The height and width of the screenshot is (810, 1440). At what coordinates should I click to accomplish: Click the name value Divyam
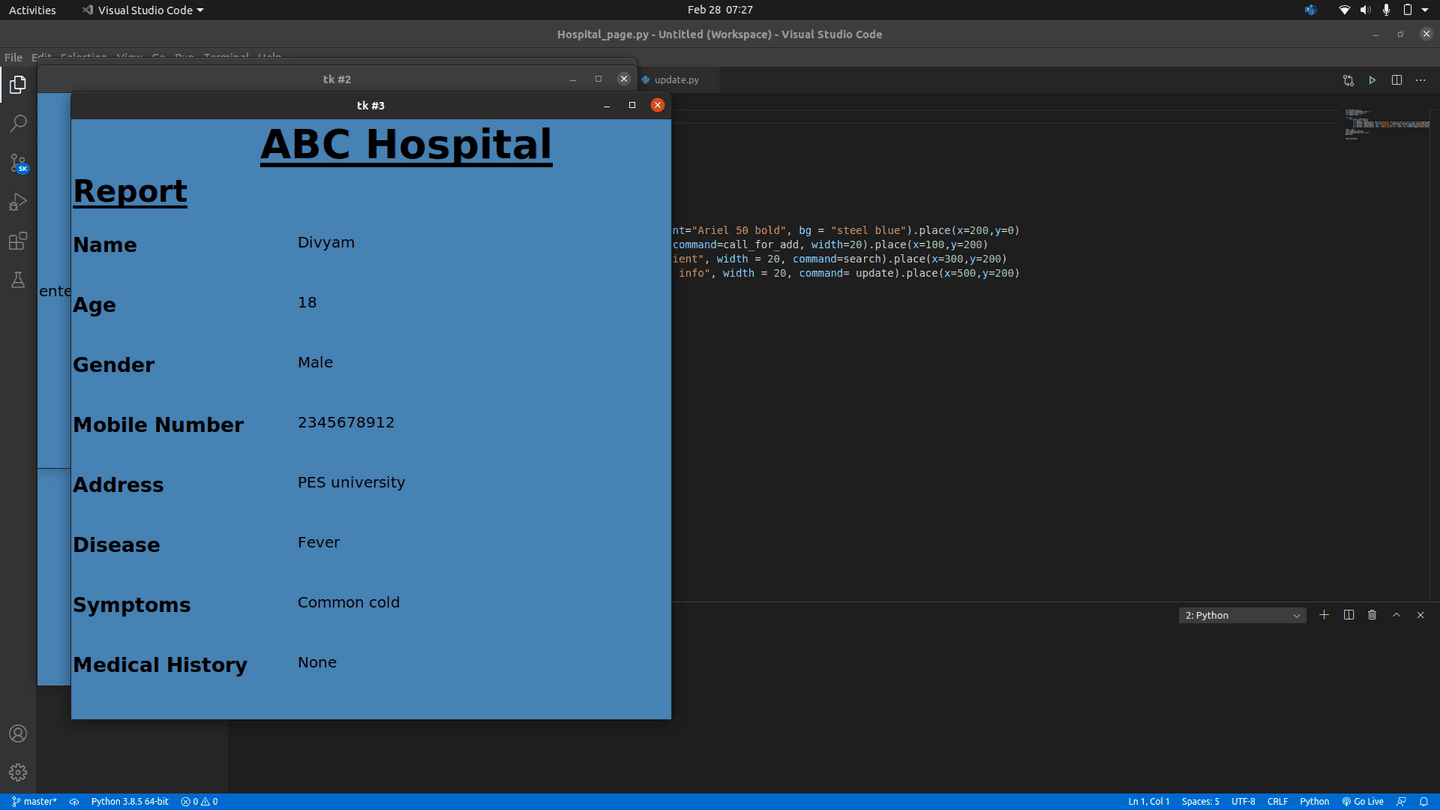coord(326,243)
